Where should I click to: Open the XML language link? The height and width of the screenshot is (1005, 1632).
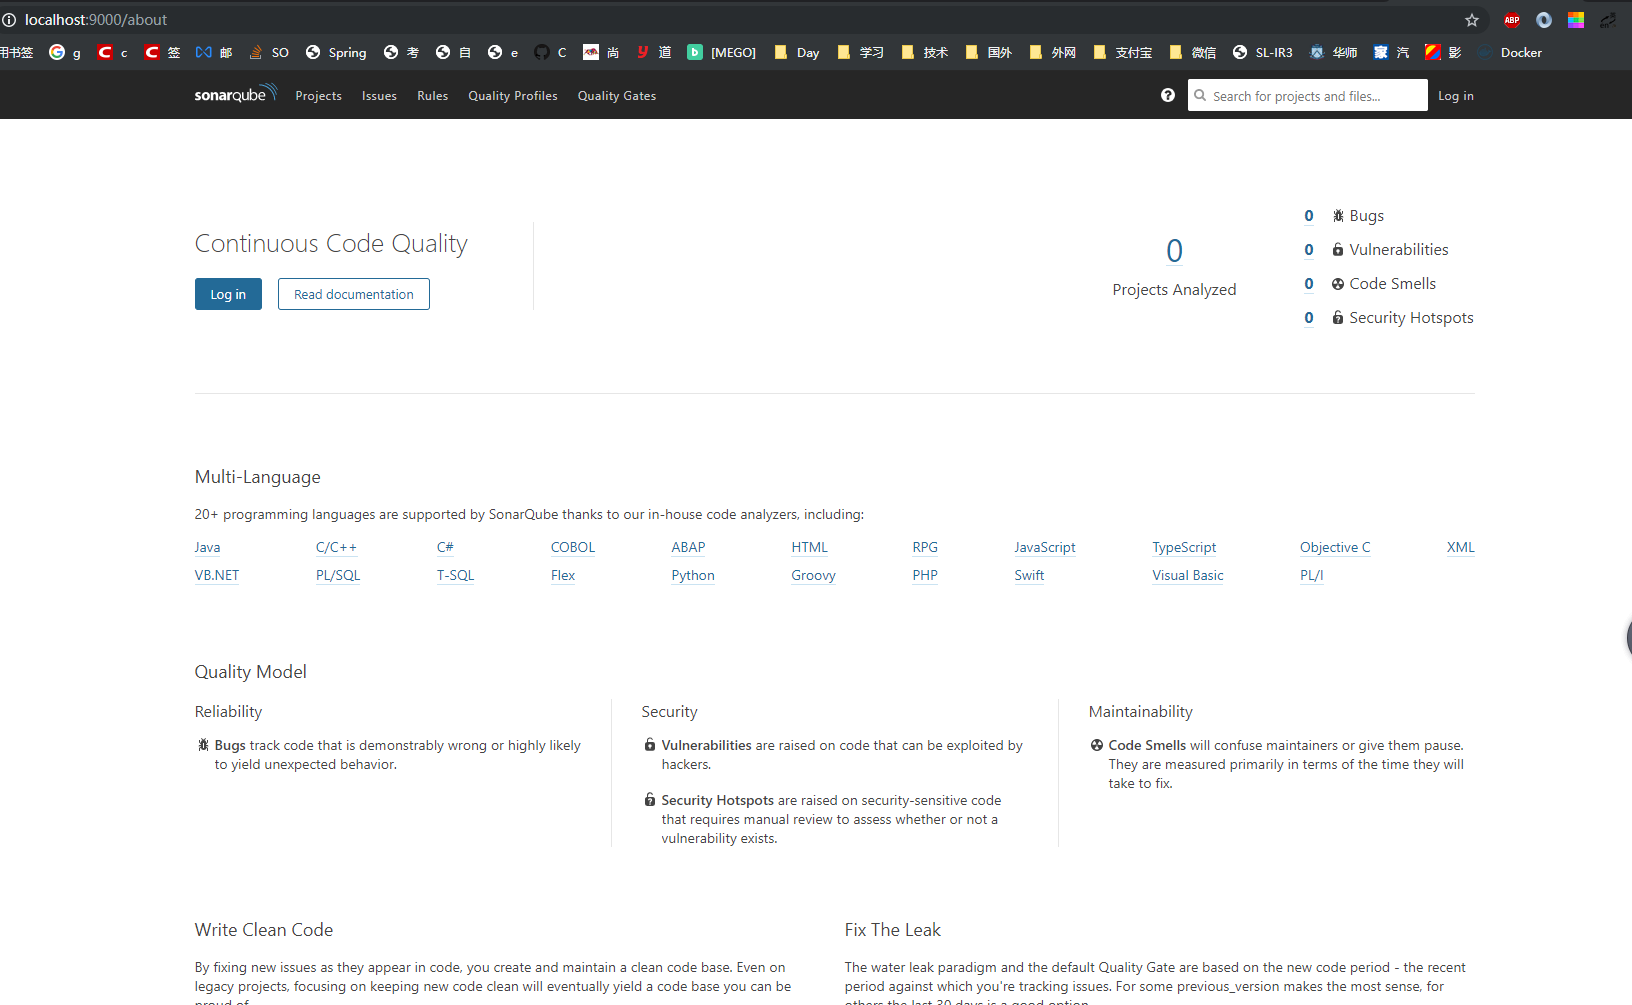(1461, 547)
